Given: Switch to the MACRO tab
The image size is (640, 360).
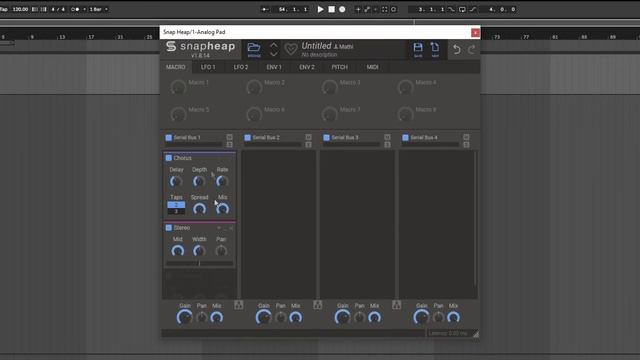Looking at the screenshot, I should click(x=176, y=67).
